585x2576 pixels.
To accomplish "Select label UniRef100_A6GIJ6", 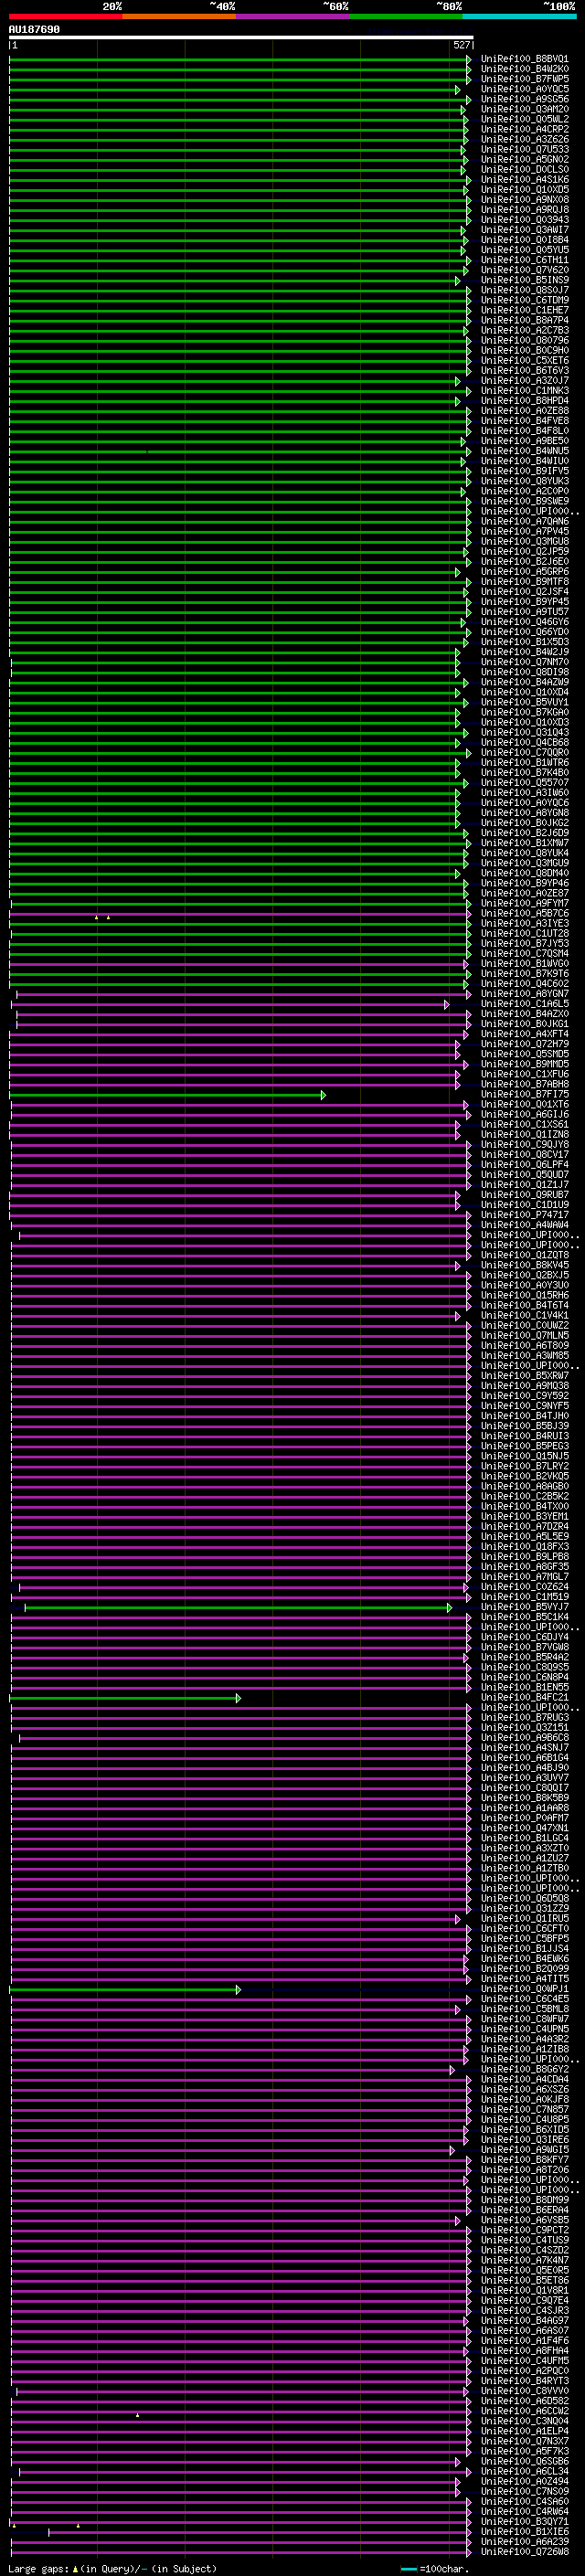I will pos(524,1114).
